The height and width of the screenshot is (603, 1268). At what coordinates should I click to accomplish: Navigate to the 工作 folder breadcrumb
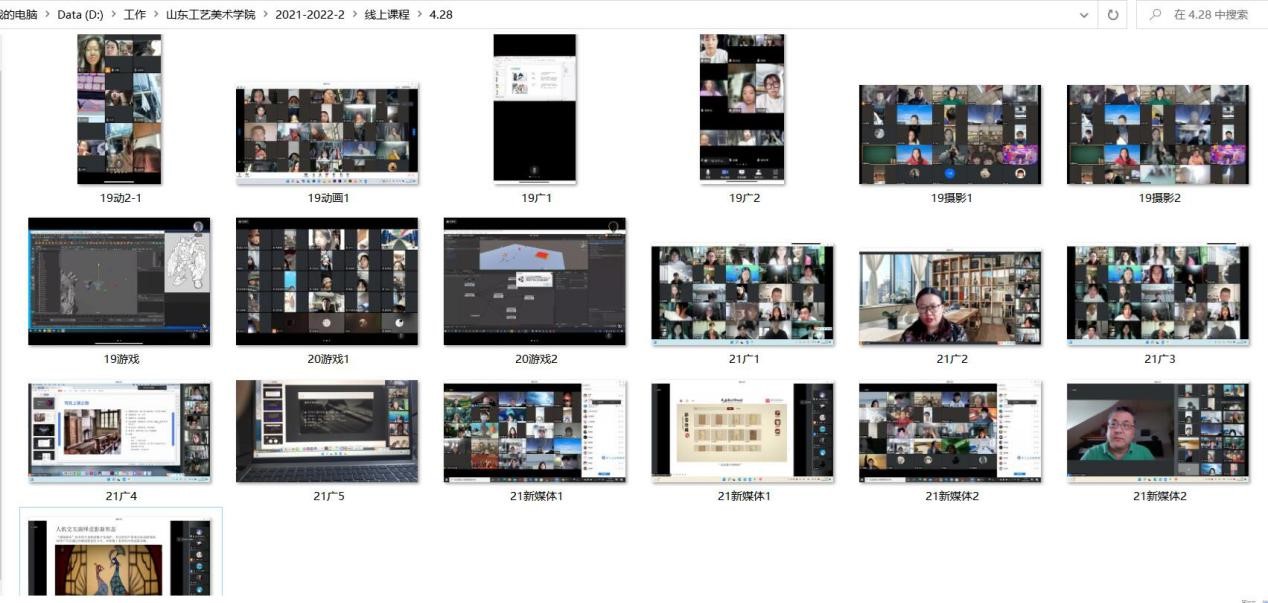135,15
